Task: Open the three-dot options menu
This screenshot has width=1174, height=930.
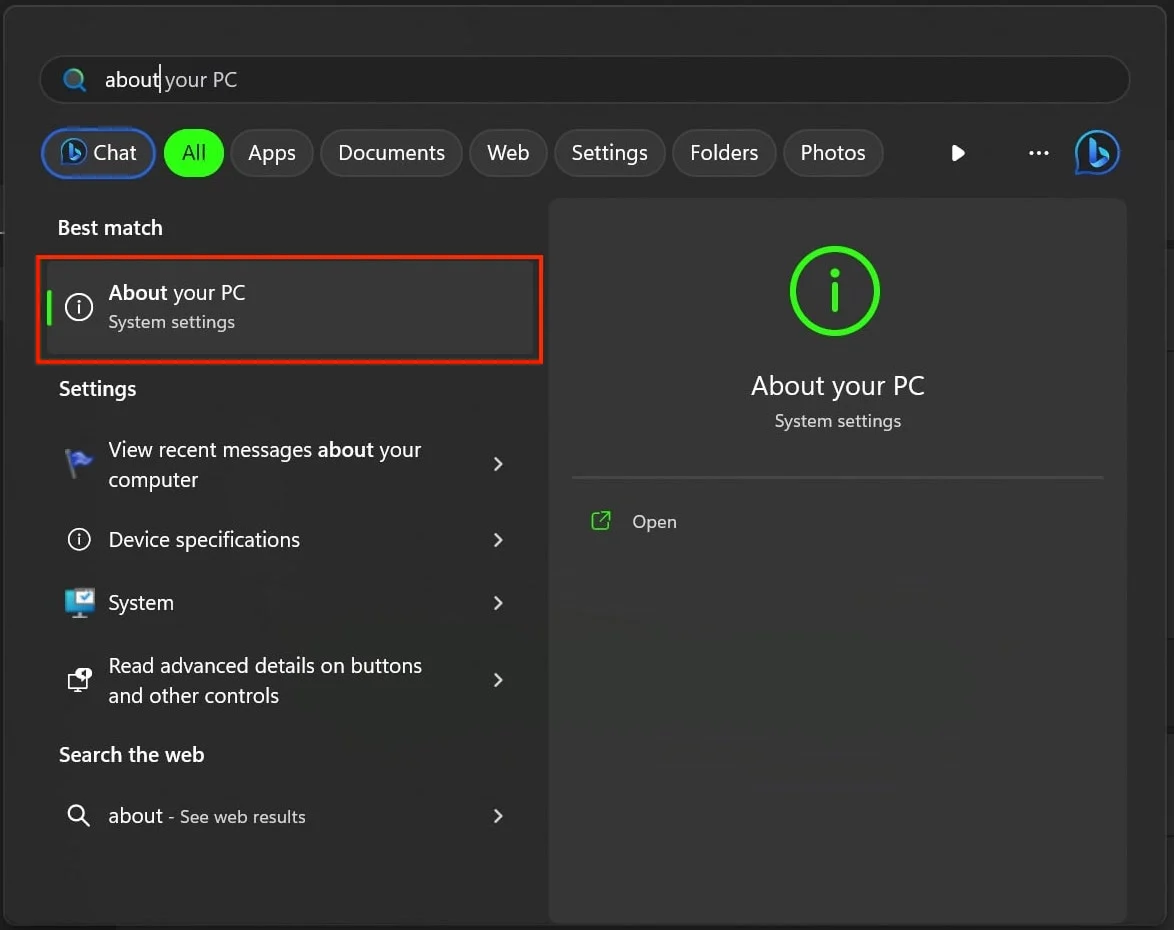Action: coord(1038,153)
